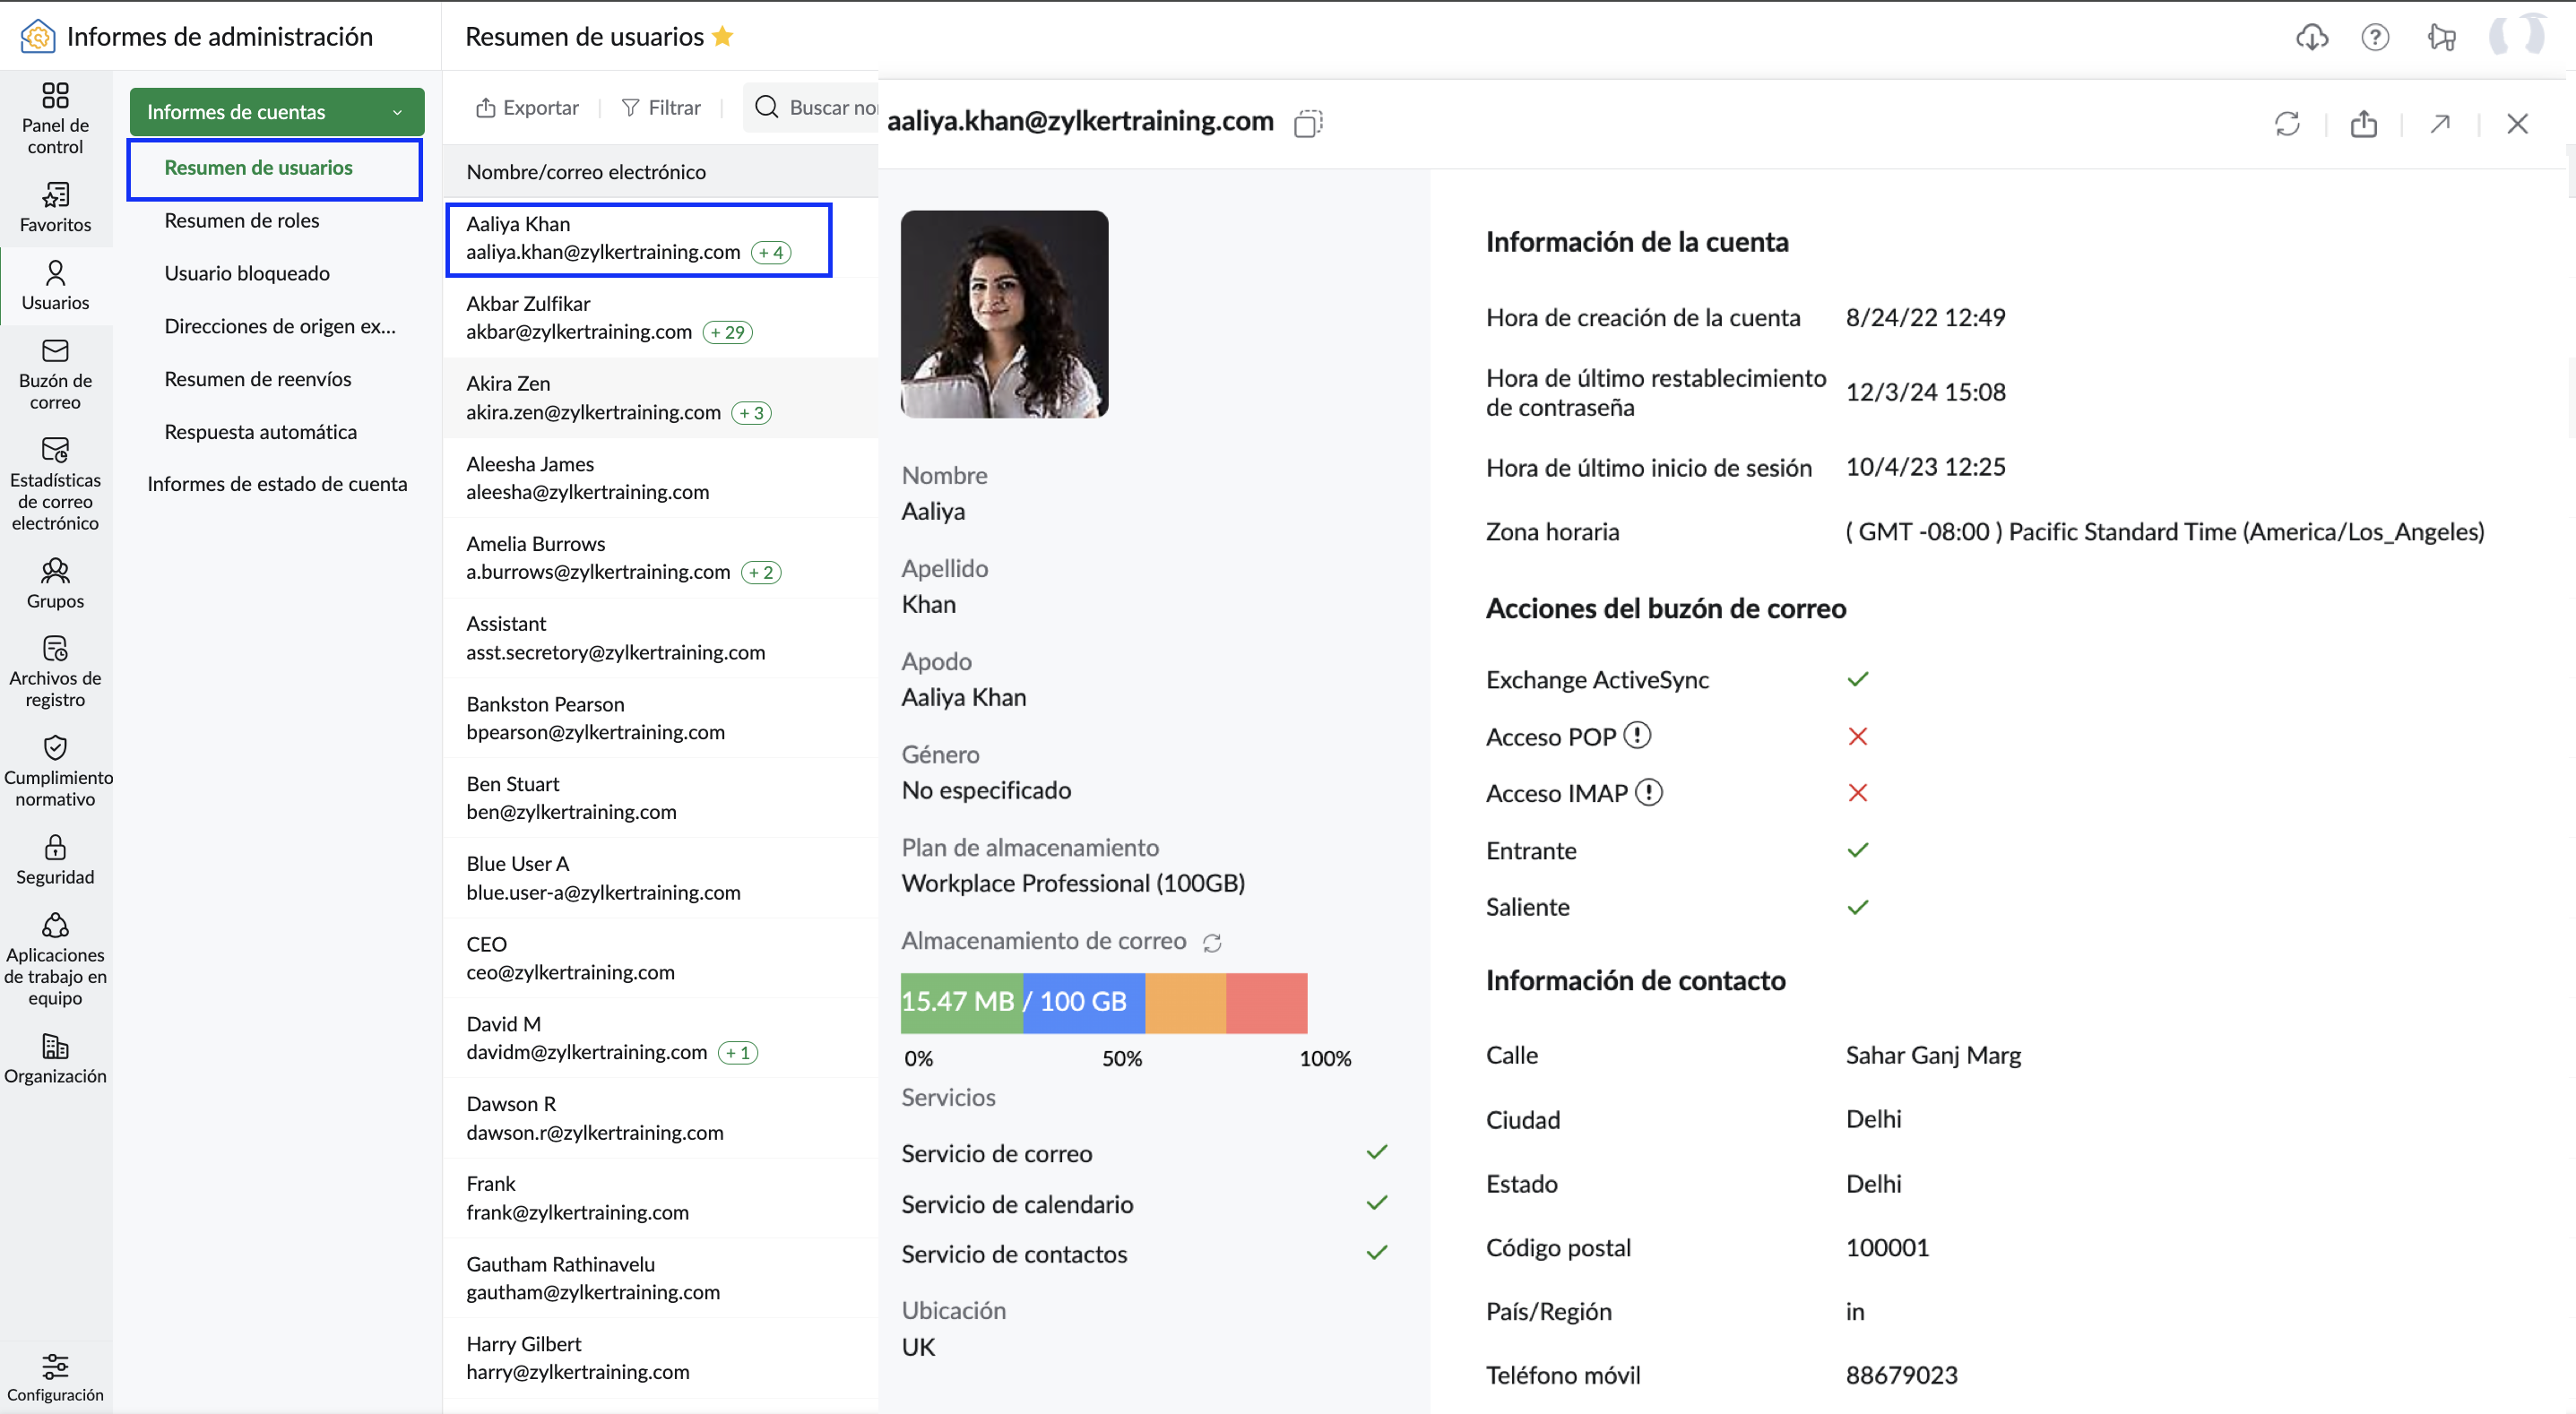Click the Acceso POP info icon
This screenshot has width=2576, height=1414.
click(1637, 735)
